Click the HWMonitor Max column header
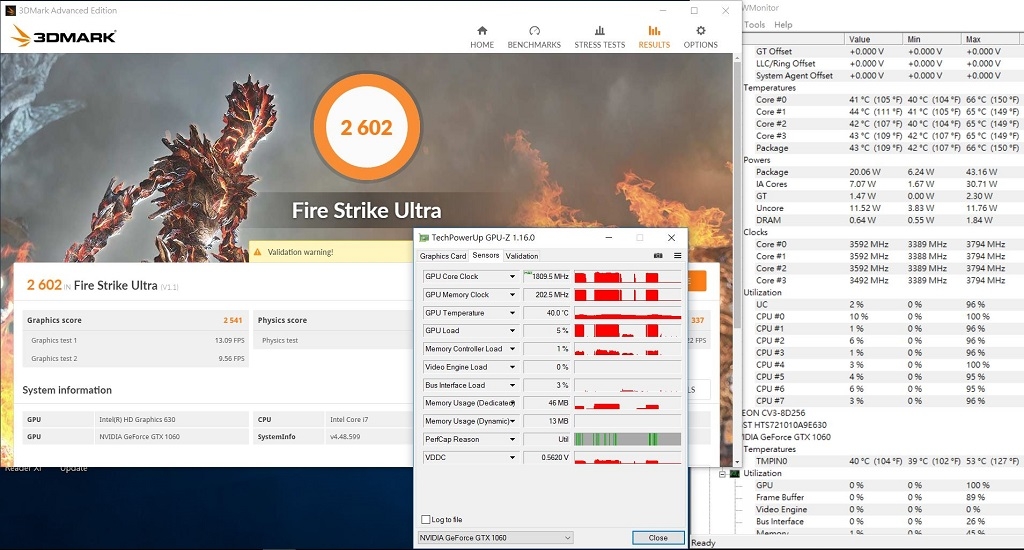The image size is (1024, 550). pos(991,39)
